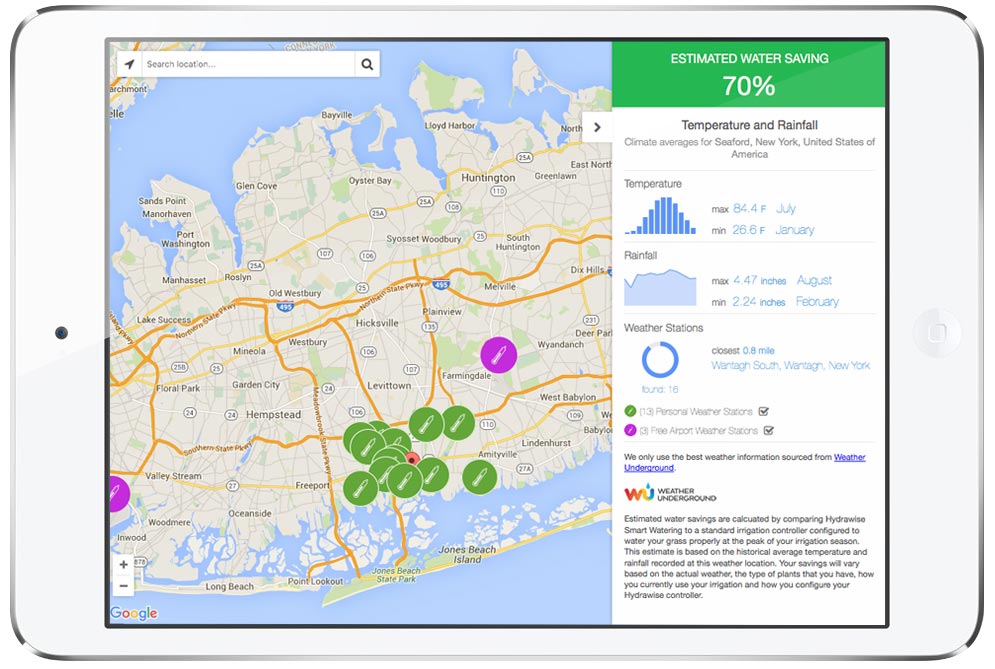
Task: Toggle Free Airport Weather Stations checkbox
Action: (x=768, y=431)
